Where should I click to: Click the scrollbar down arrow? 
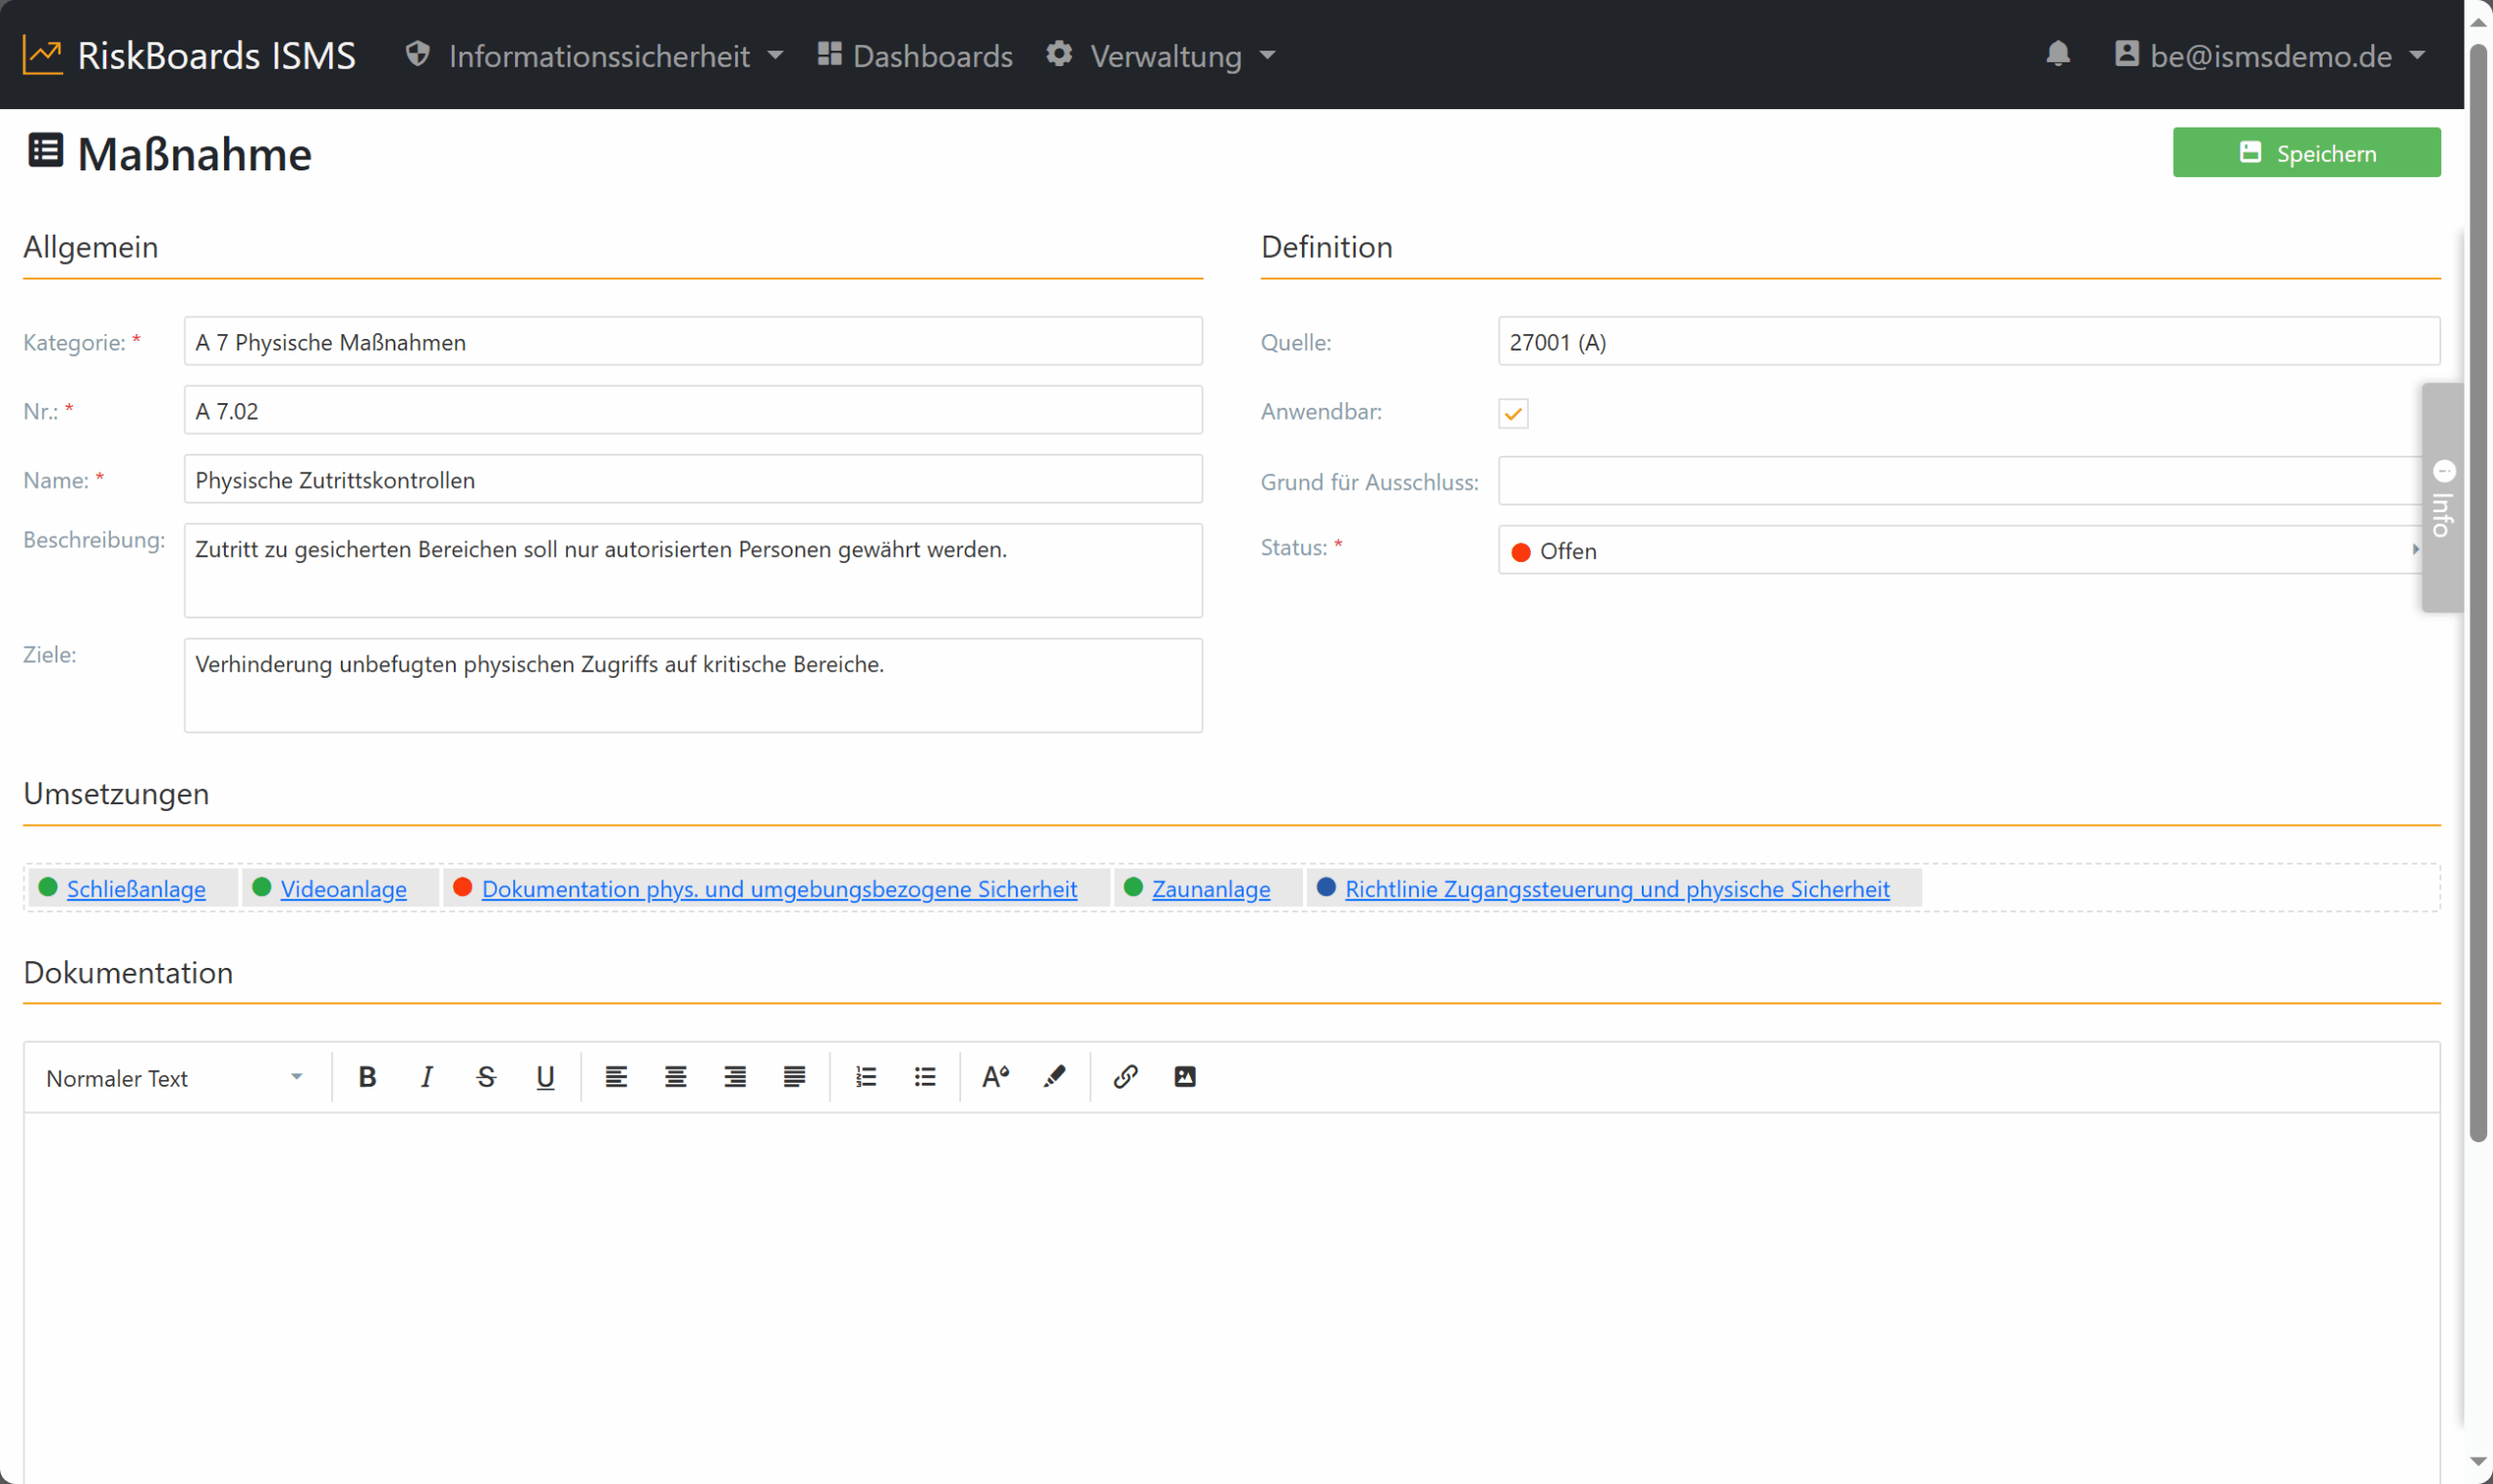point(2478,1462)
